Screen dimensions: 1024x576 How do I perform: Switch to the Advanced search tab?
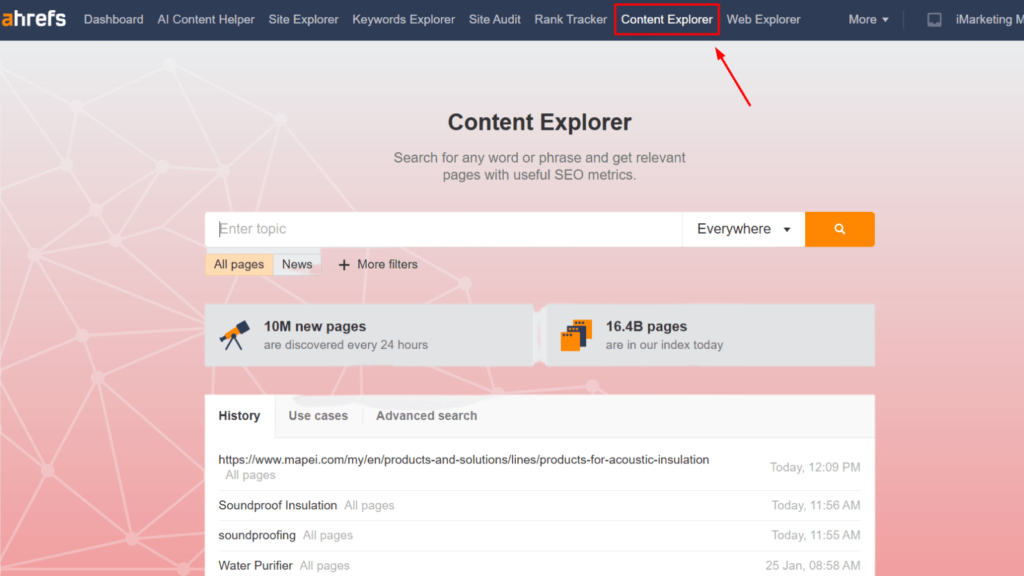tap(426, 416)
